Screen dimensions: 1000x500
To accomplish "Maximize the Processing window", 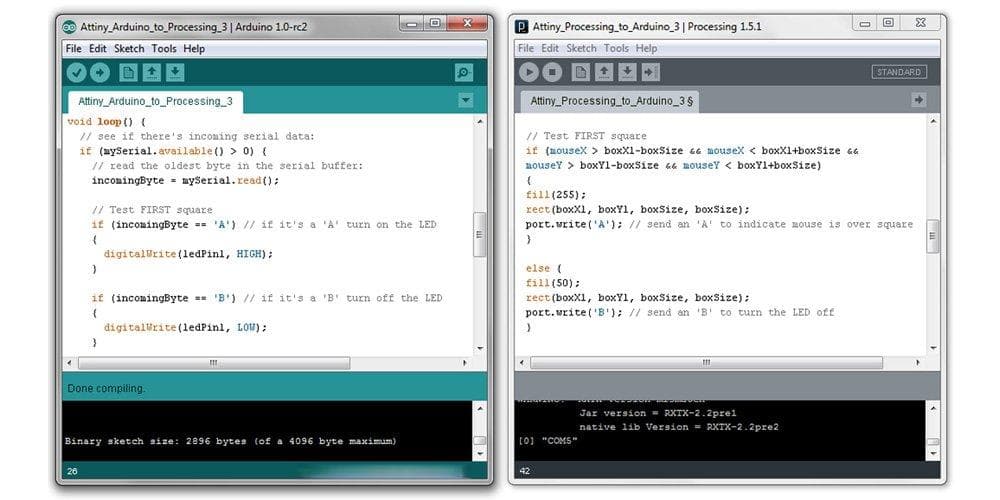I will tap(888, 22).
